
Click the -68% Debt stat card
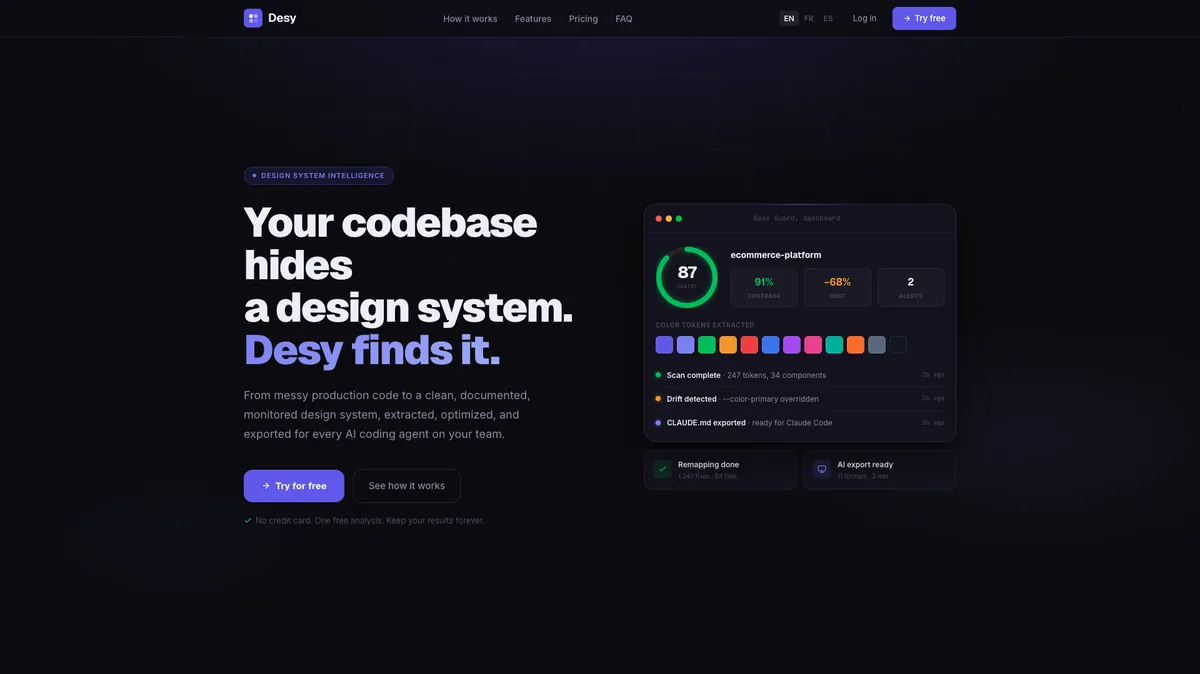click(838, 287)
